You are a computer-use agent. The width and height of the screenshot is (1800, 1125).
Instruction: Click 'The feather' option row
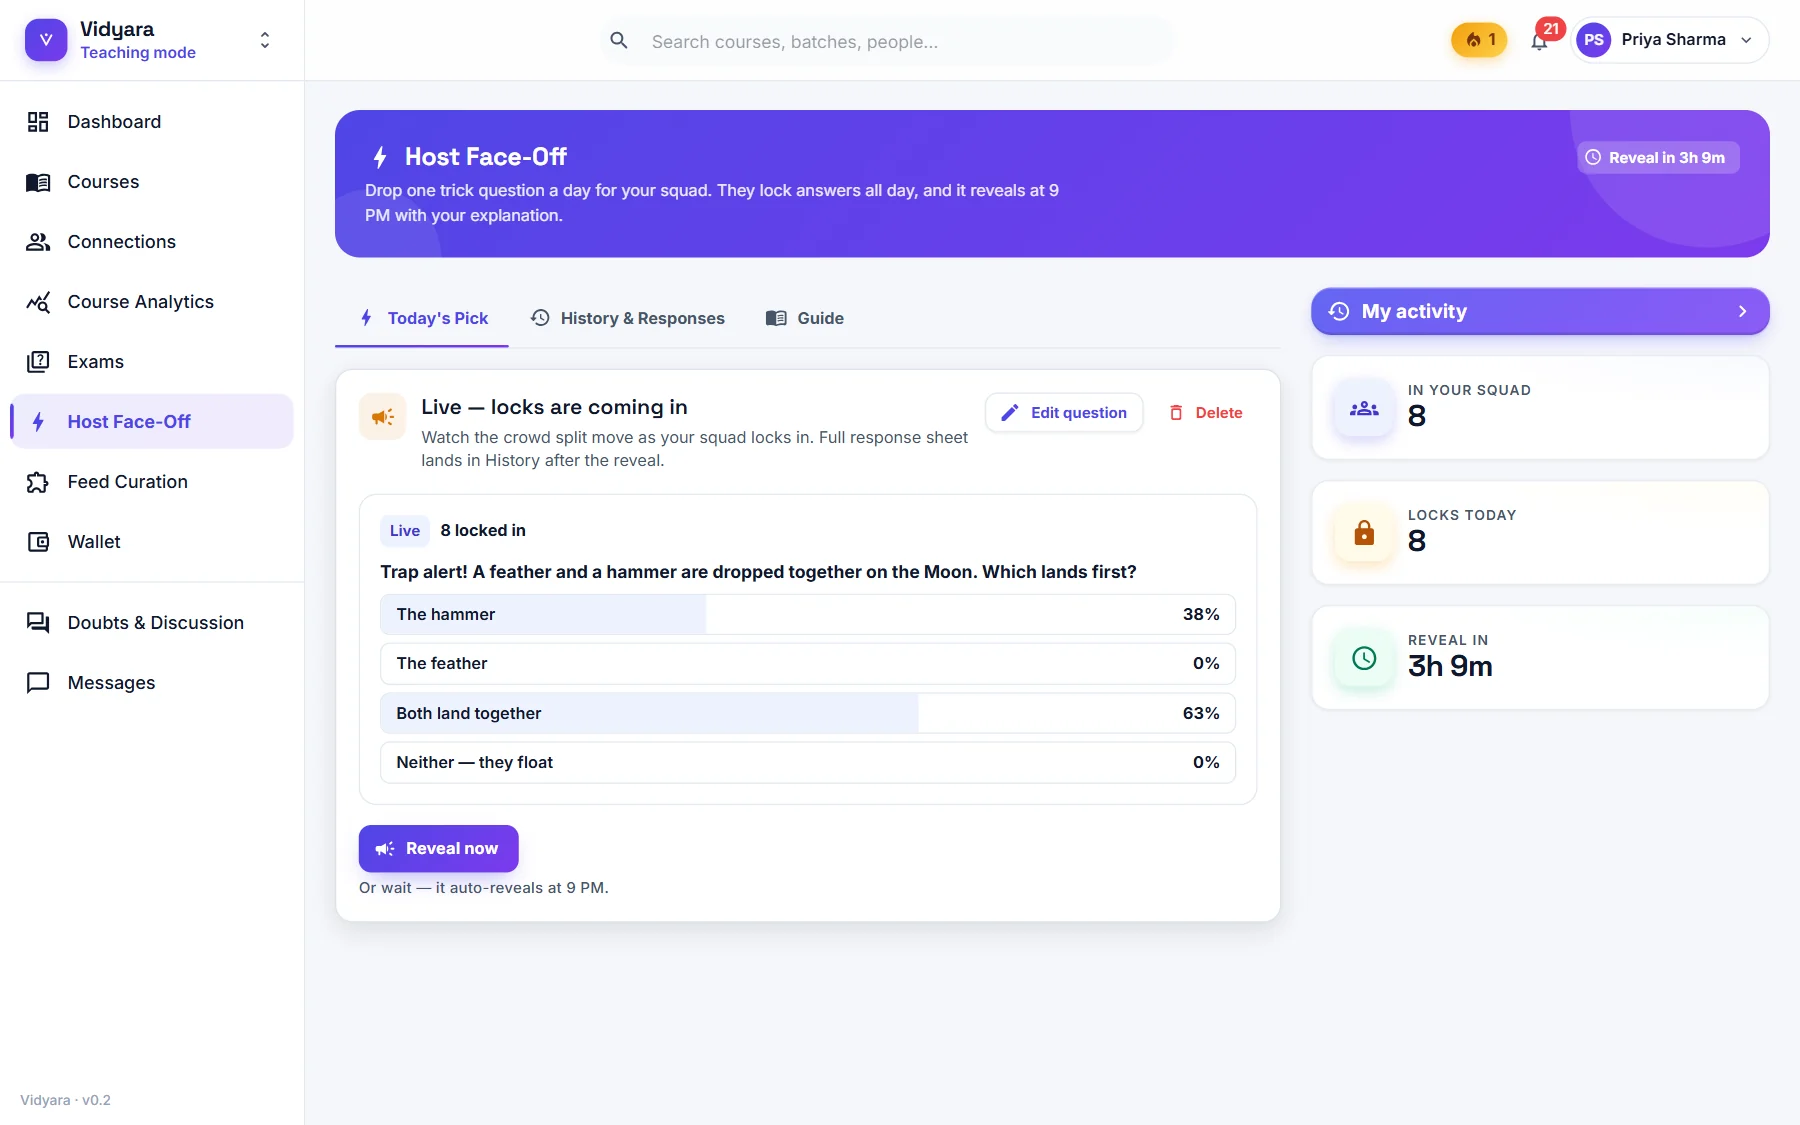(x=808, y=664)
